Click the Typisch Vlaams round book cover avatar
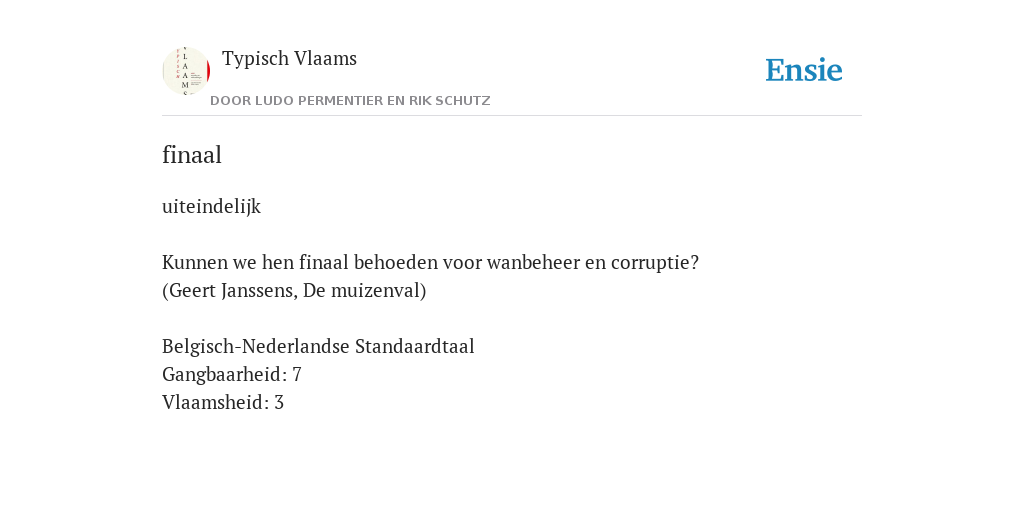The width and height of the screenshot is (1024, 512). coord(186,71)
